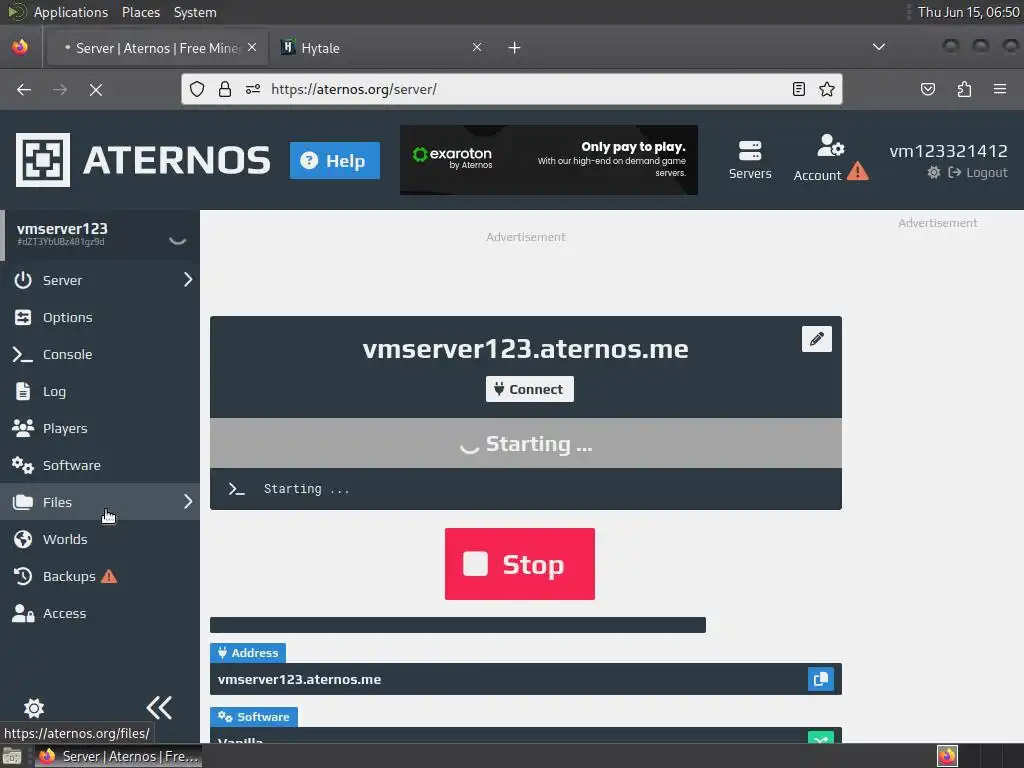Viewport: 1024px width, 768px height.
Task: Copy the server address with copy icon
Action: (821, 679)
